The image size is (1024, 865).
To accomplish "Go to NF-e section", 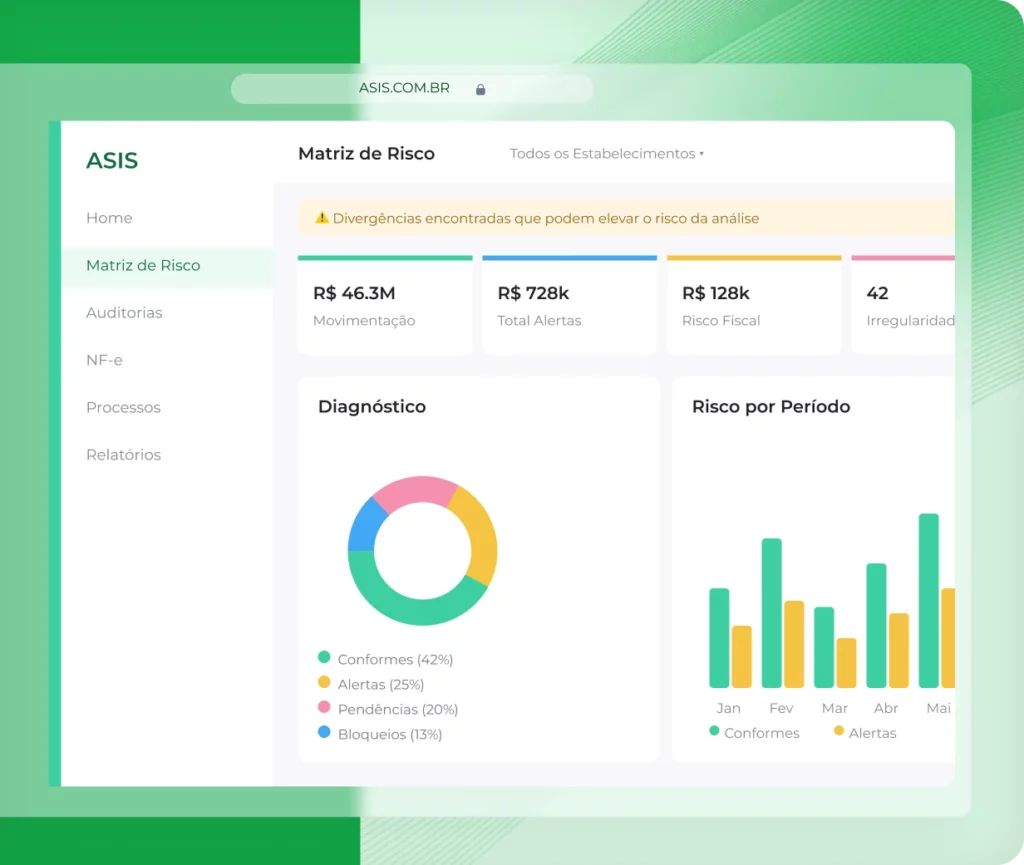I will tap(104, 360).
